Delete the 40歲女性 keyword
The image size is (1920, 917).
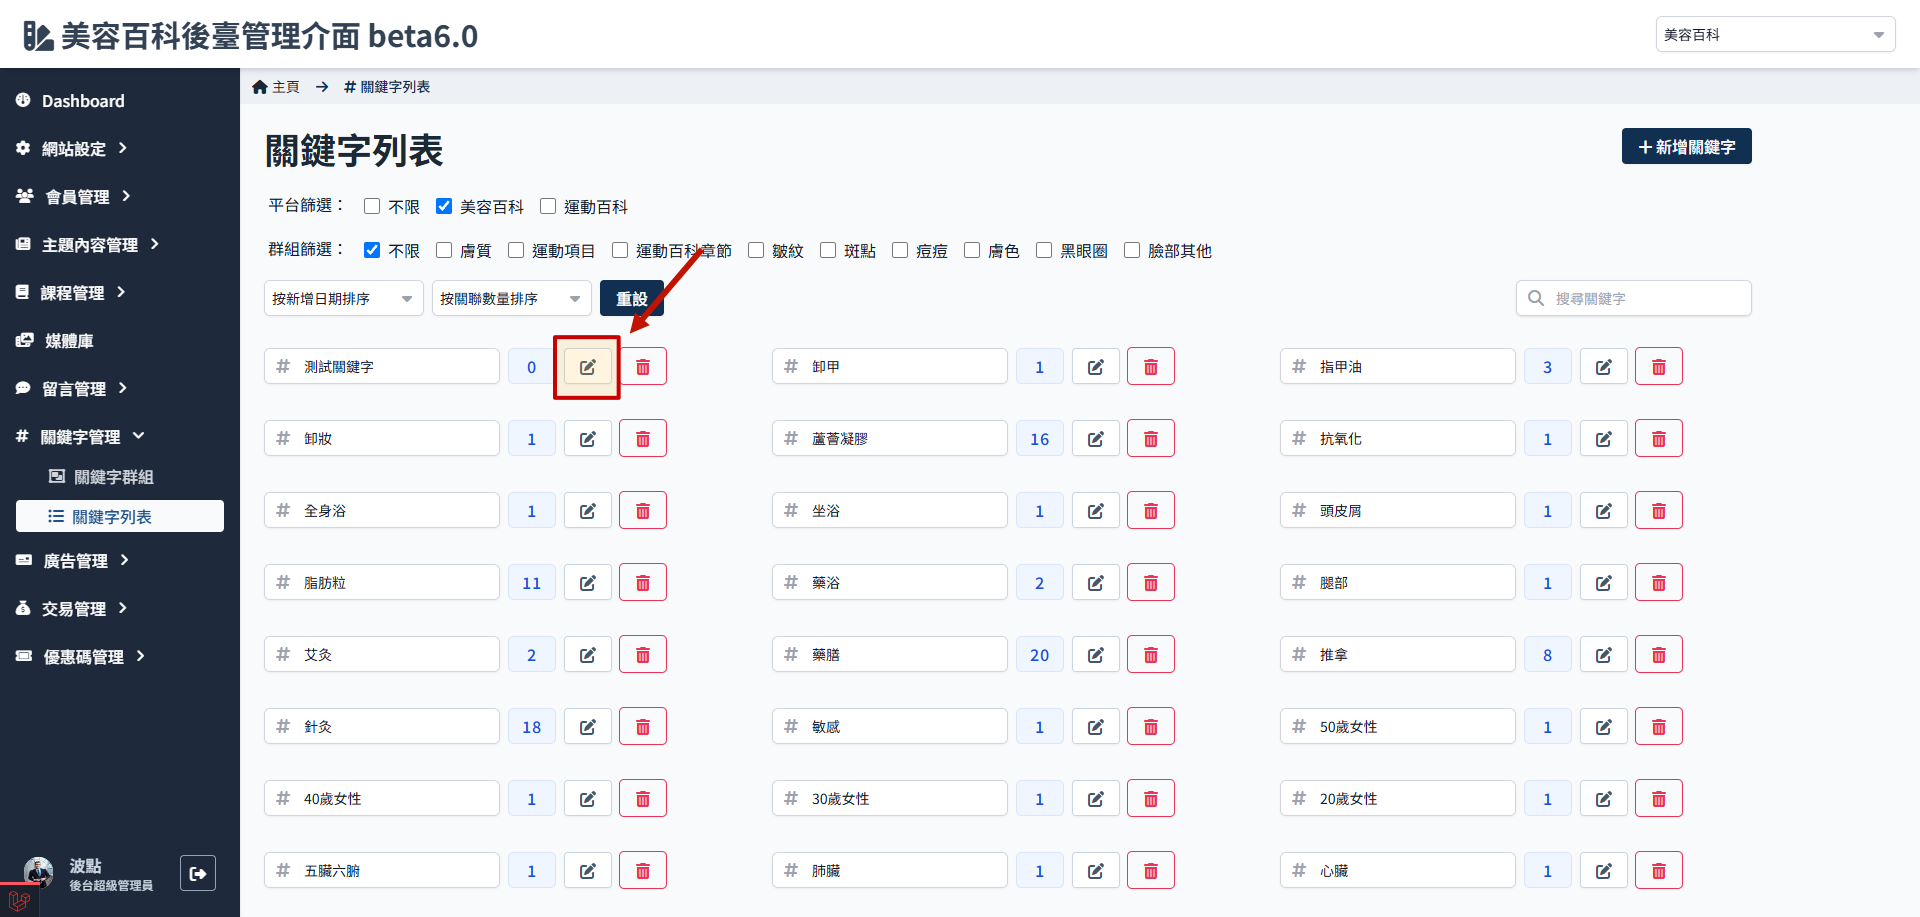point(643,799)
